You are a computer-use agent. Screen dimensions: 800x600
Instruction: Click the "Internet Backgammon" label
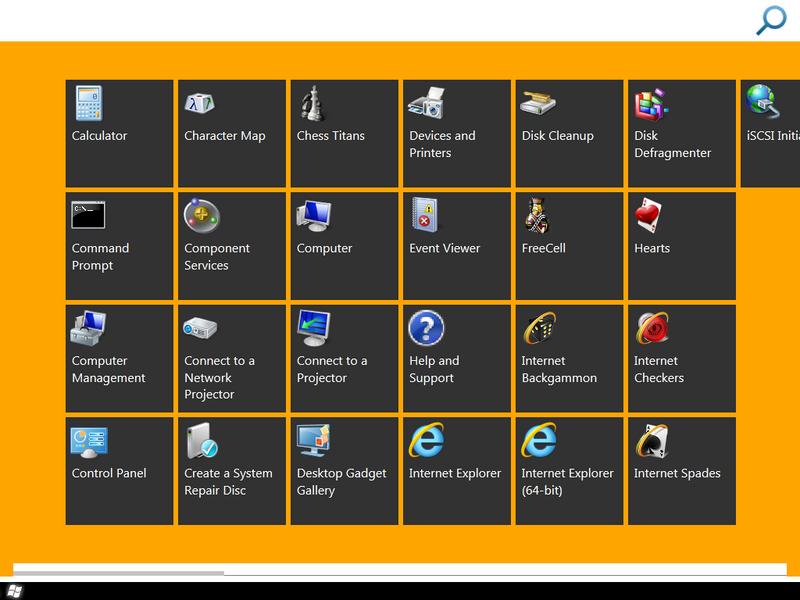tap(559, 369)
